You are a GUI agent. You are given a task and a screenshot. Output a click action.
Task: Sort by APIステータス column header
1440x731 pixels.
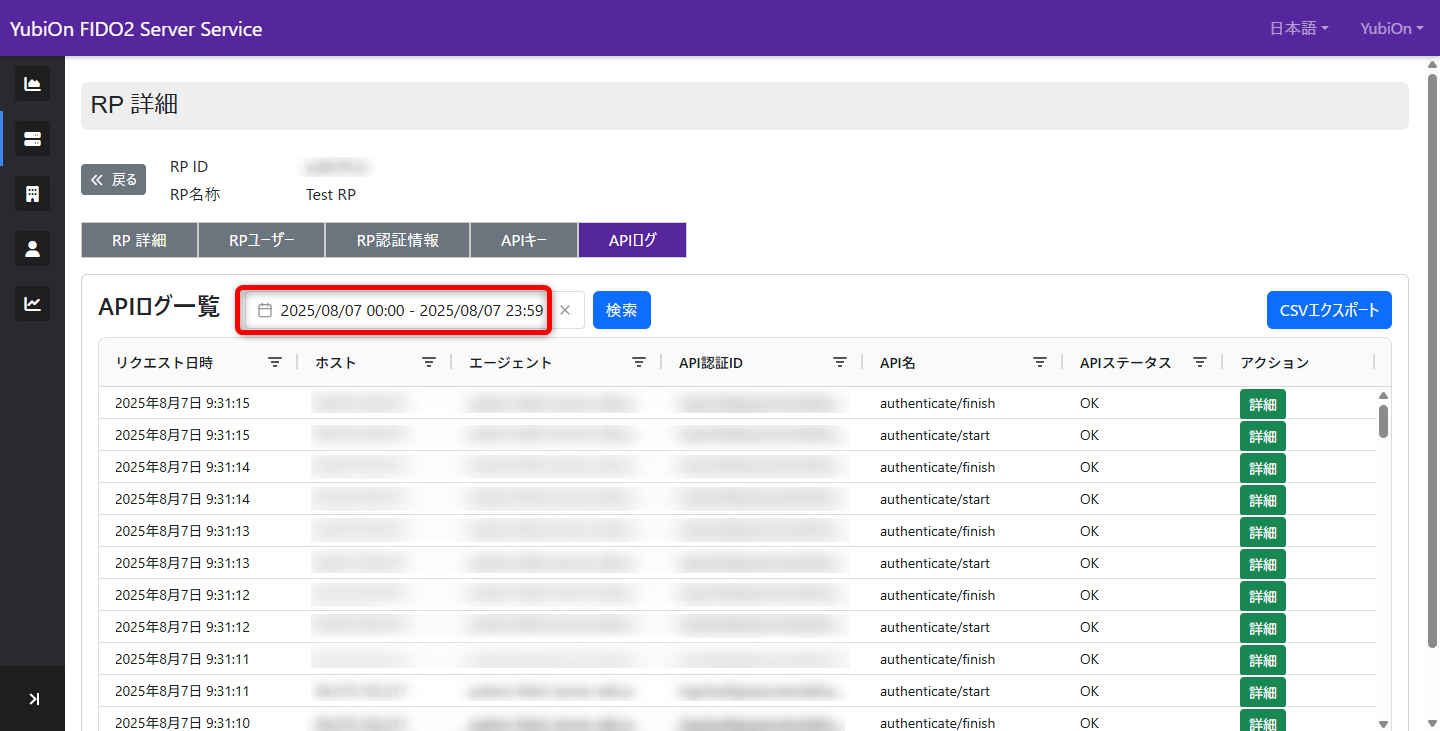click(x=1125, y=363)
